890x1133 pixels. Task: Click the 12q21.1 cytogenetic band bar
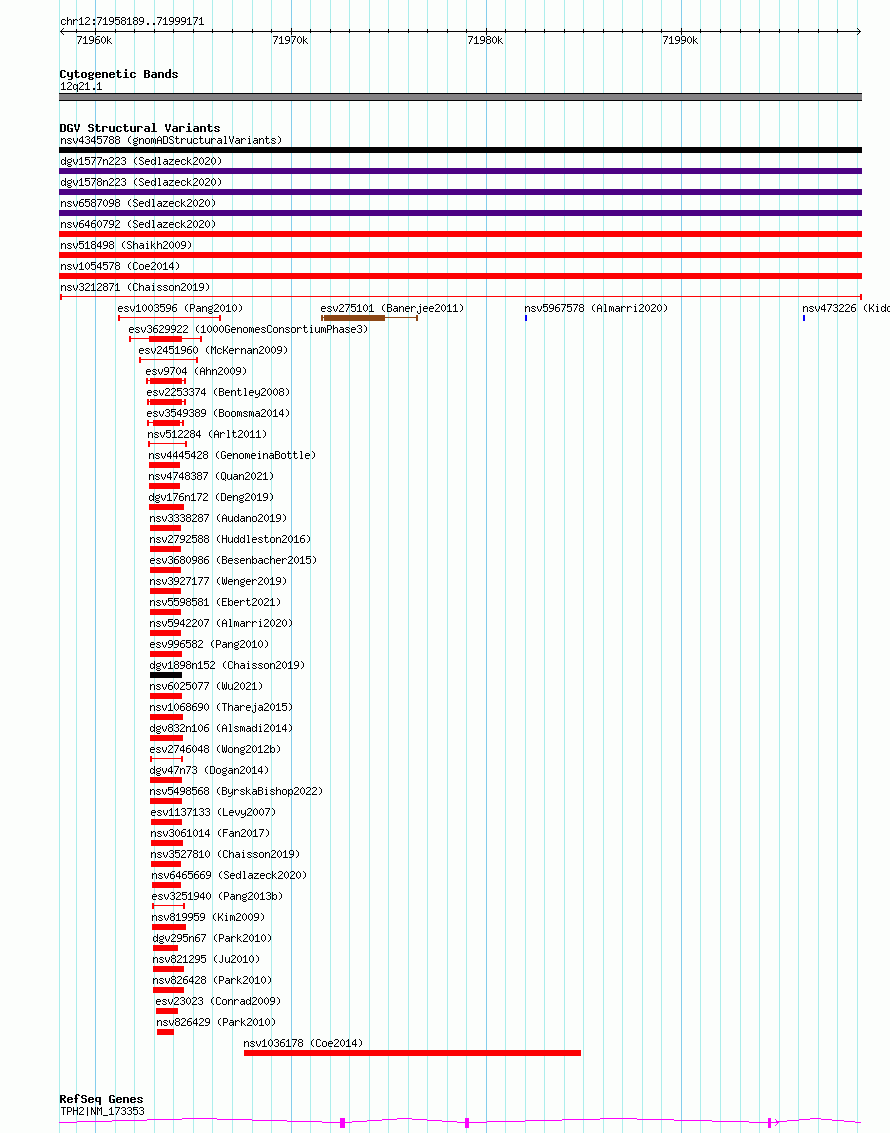(460, 97)
